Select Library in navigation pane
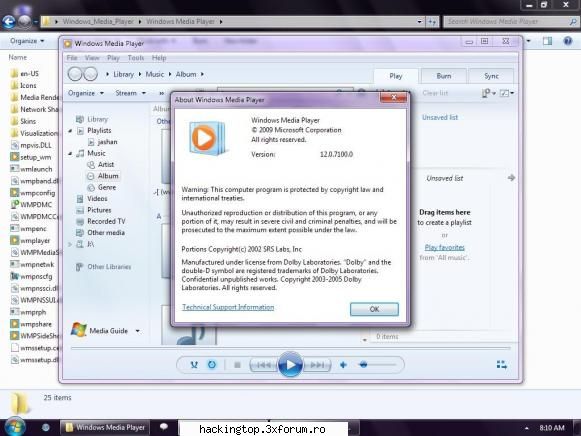Screen dimensions: 581x436 click(97, 119)
